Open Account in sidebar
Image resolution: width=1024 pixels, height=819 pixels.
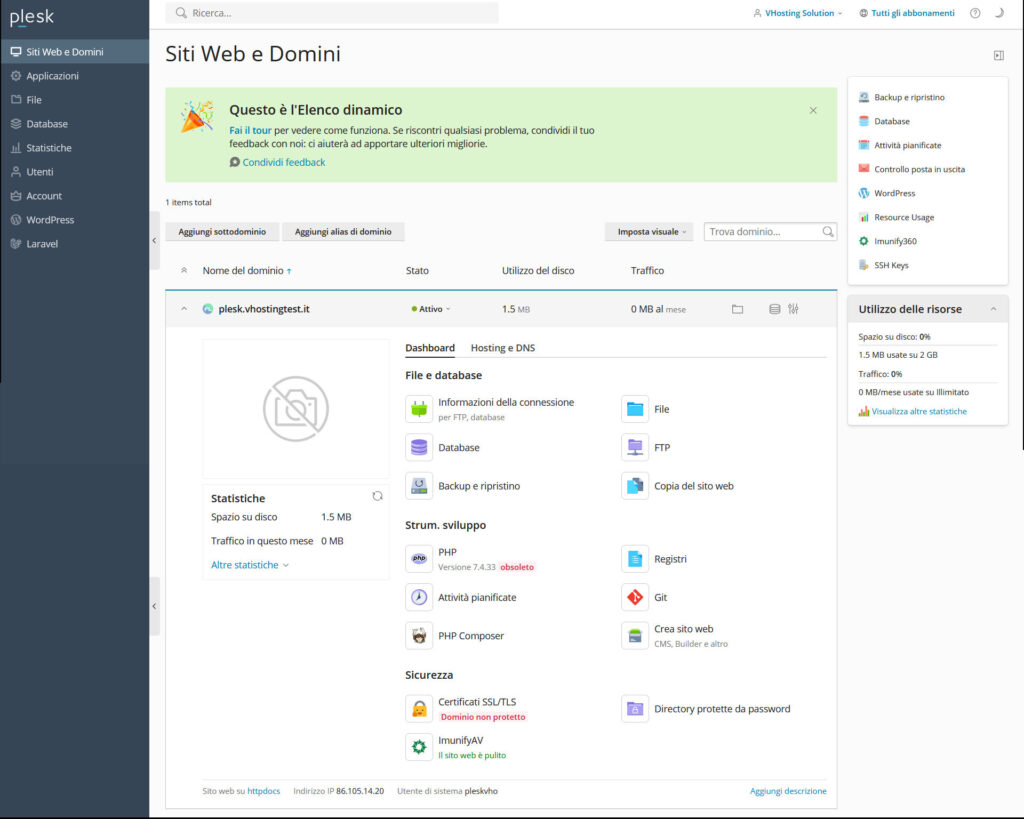coord(75,196)
